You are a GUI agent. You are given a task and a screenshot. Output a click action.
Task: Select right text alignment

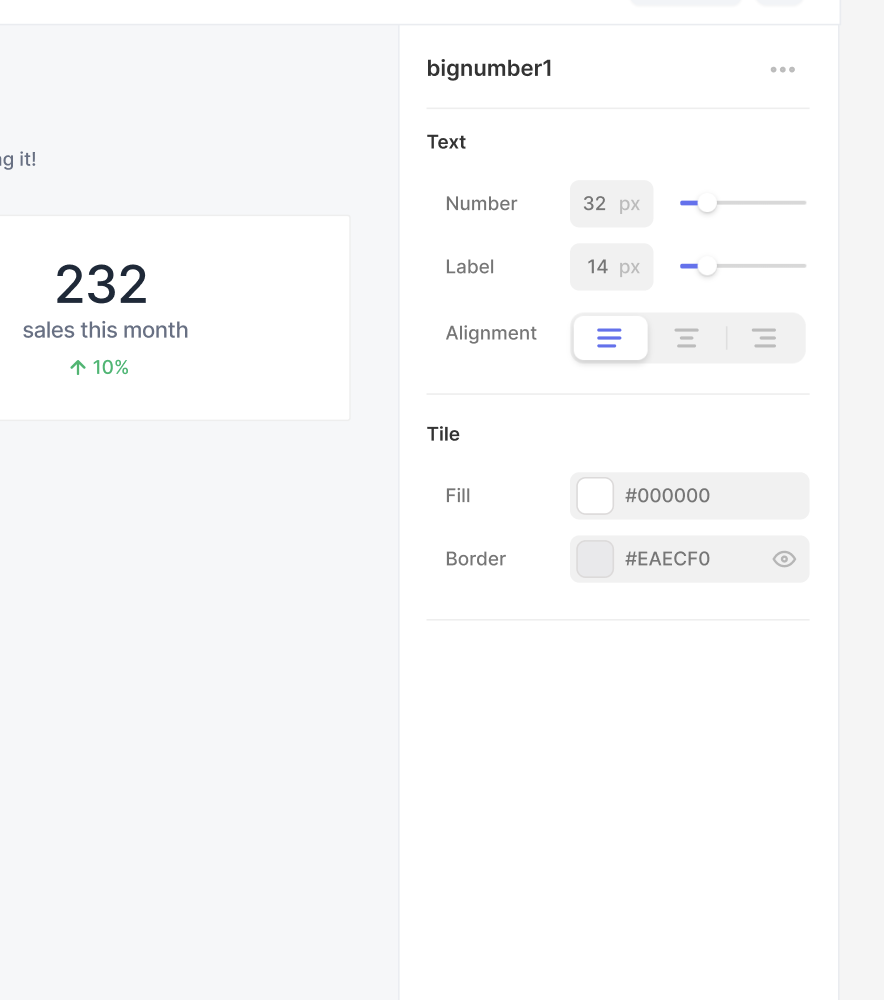coord(764,338)
